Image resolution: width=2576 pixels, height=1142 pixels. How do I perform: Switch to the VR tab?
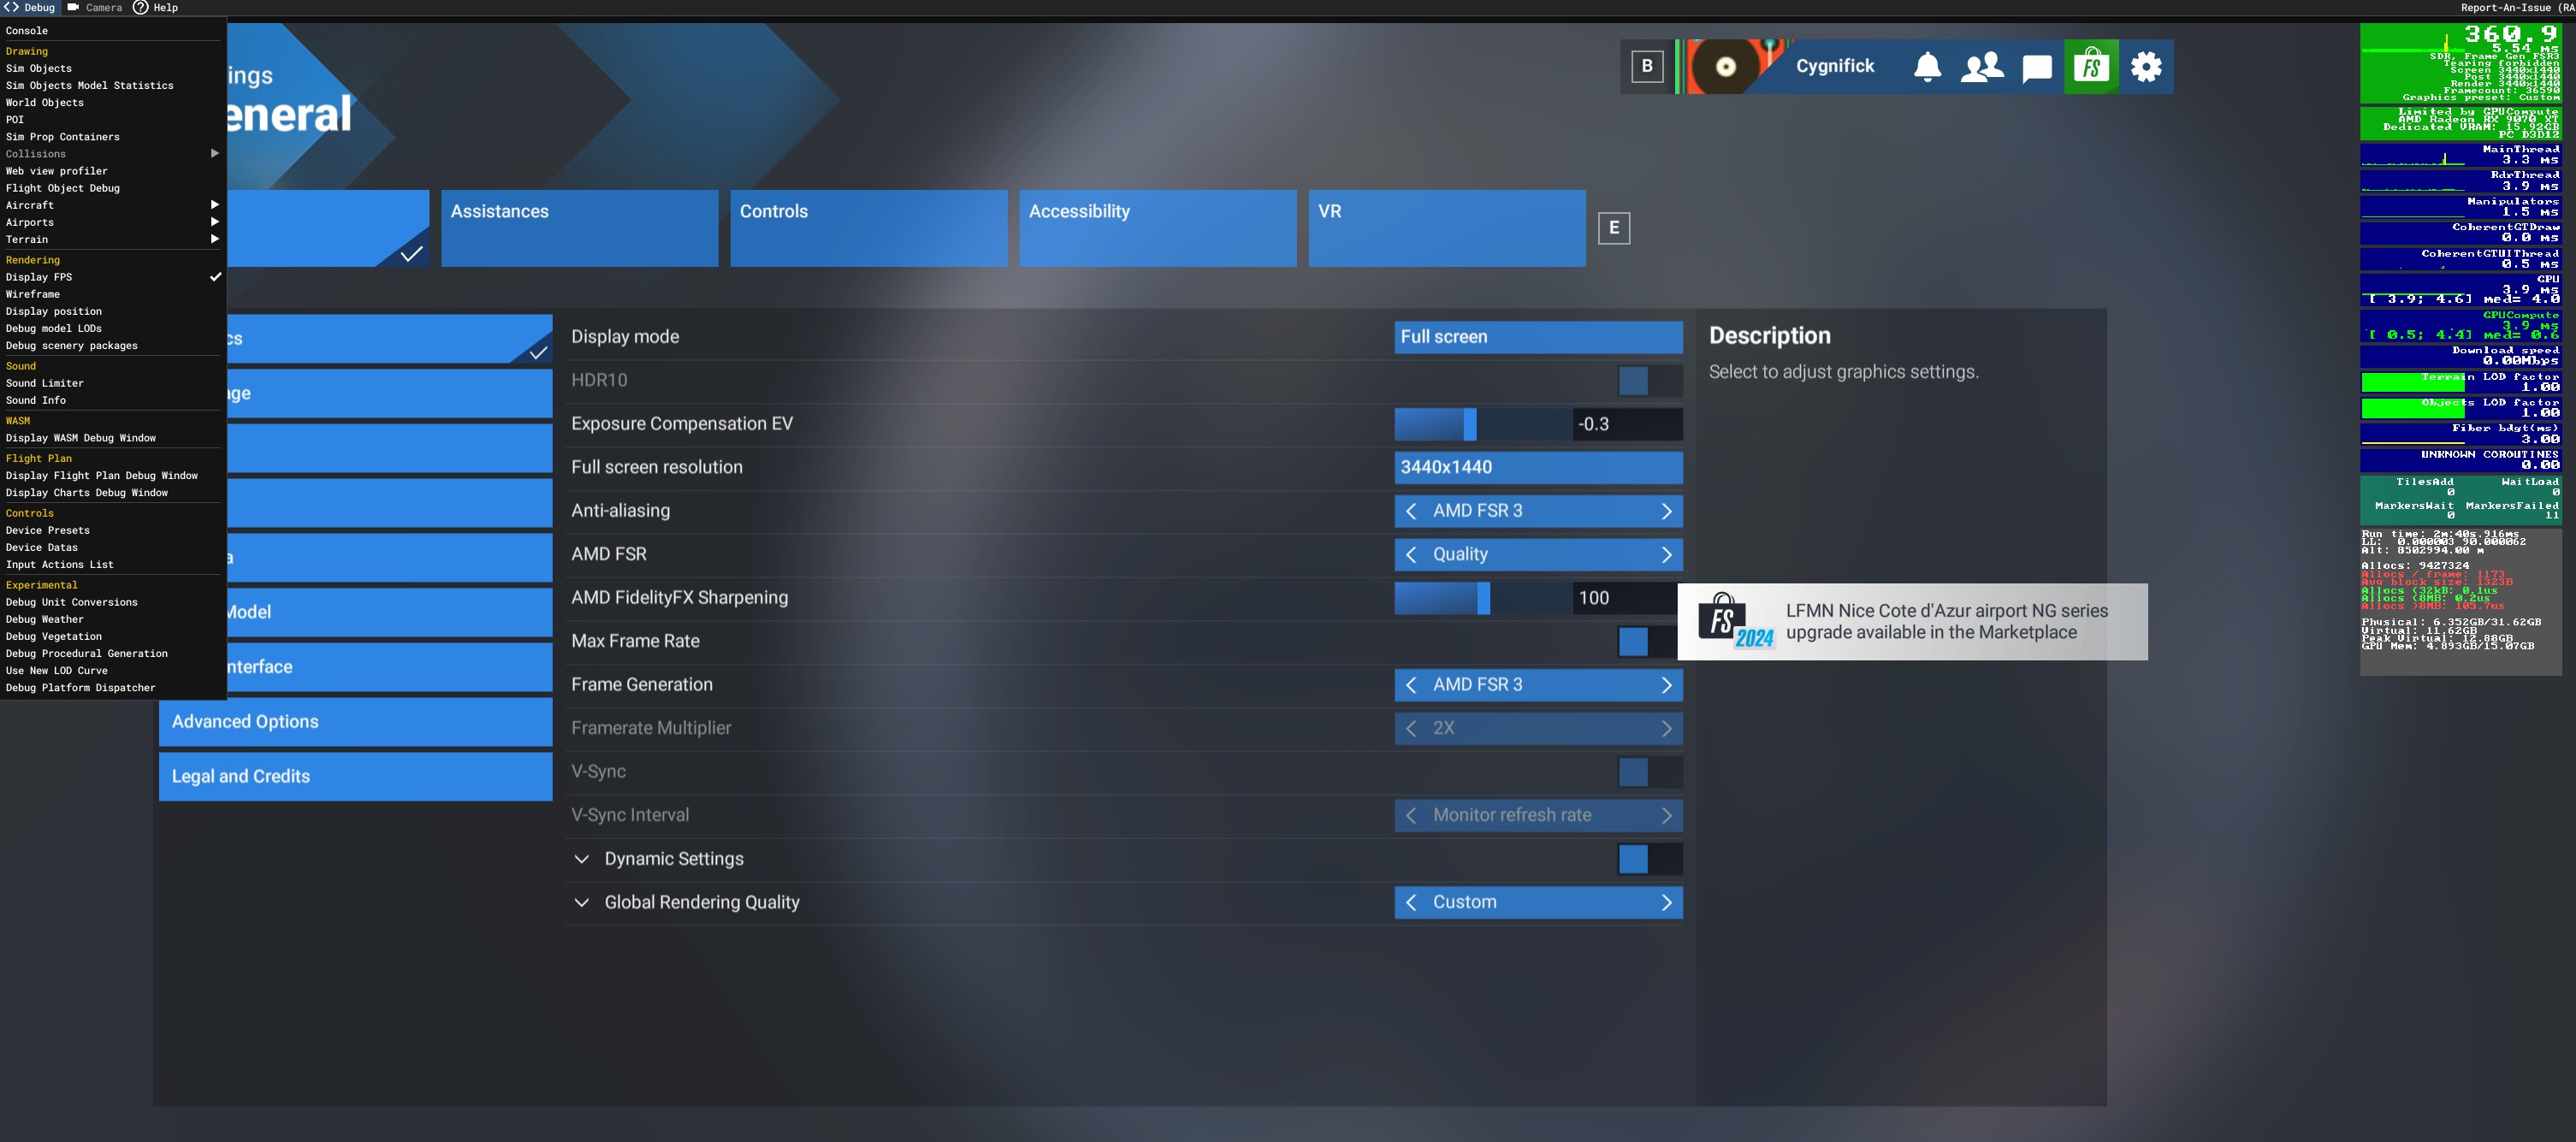(1447, 228)
